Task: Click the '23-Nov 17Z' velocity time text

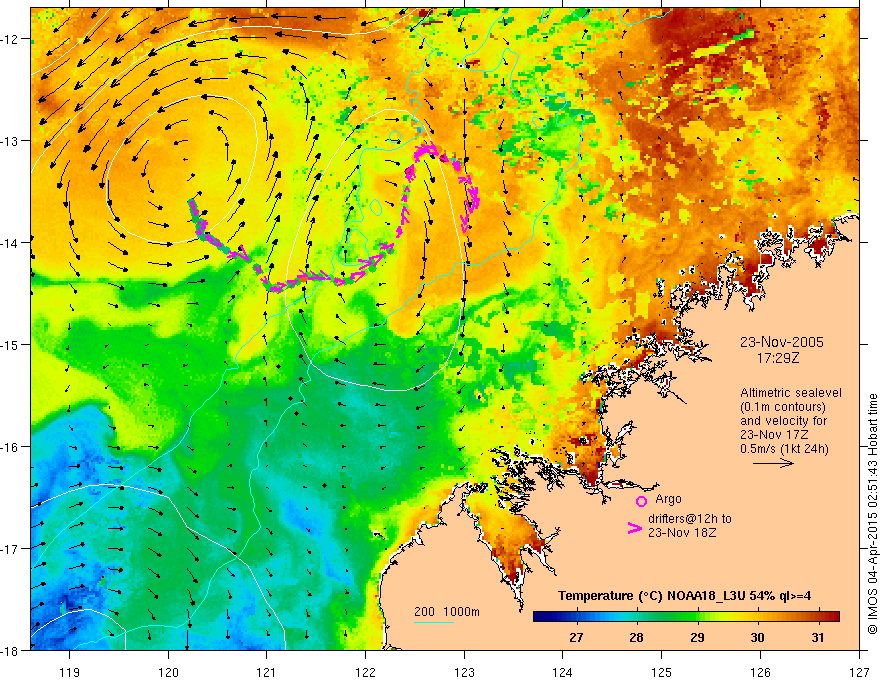Action: [774, 435]
